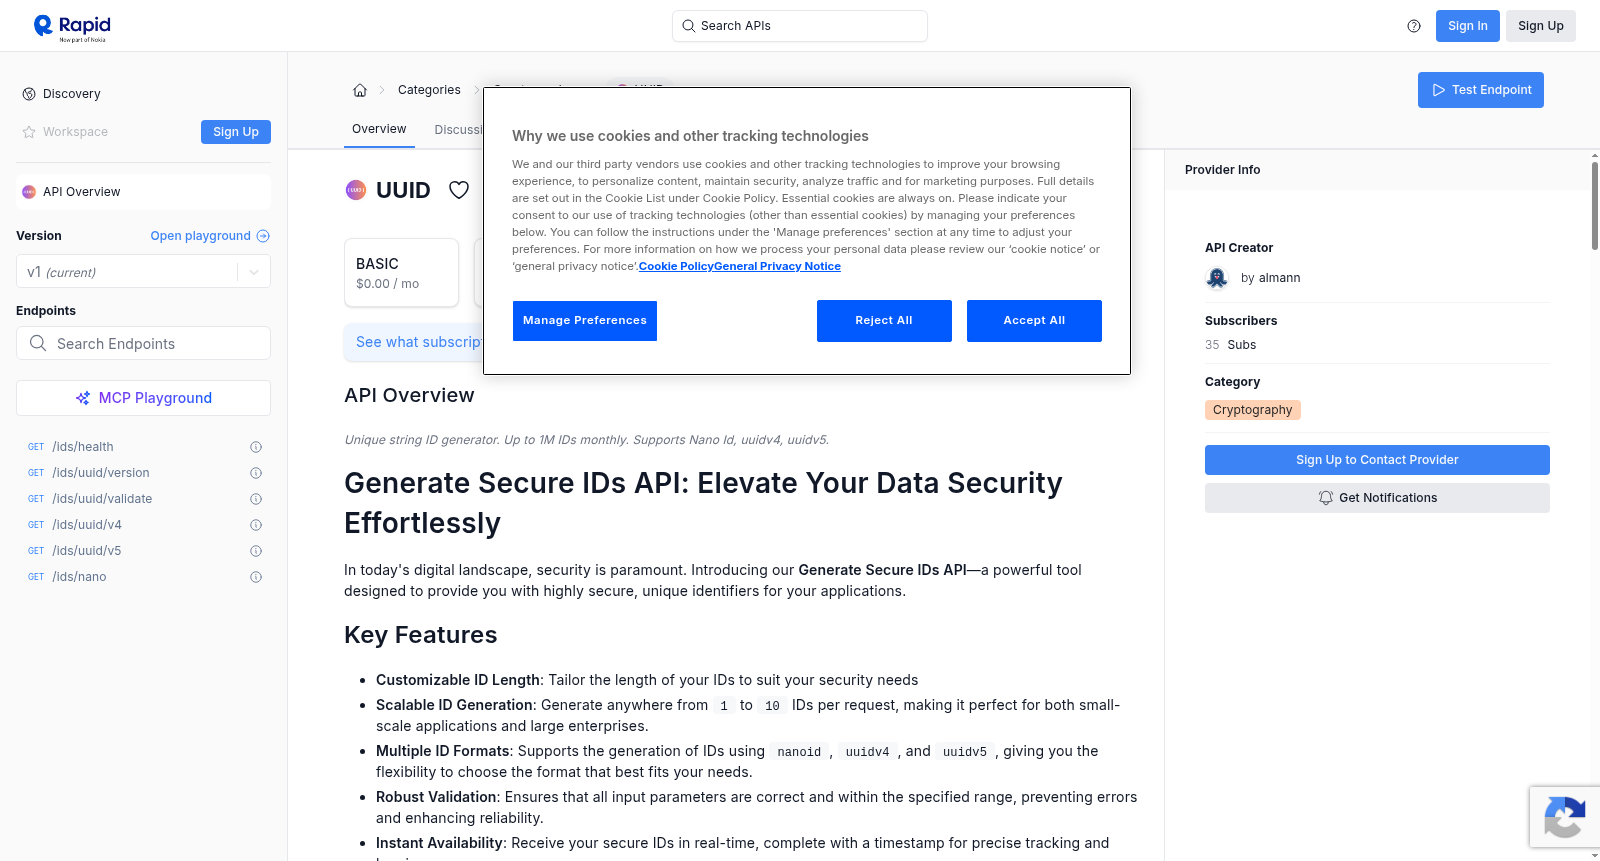This screenshot has width=1600, height=861.
Task: Click the header Sign Up button
Action: click(1540, 26)
